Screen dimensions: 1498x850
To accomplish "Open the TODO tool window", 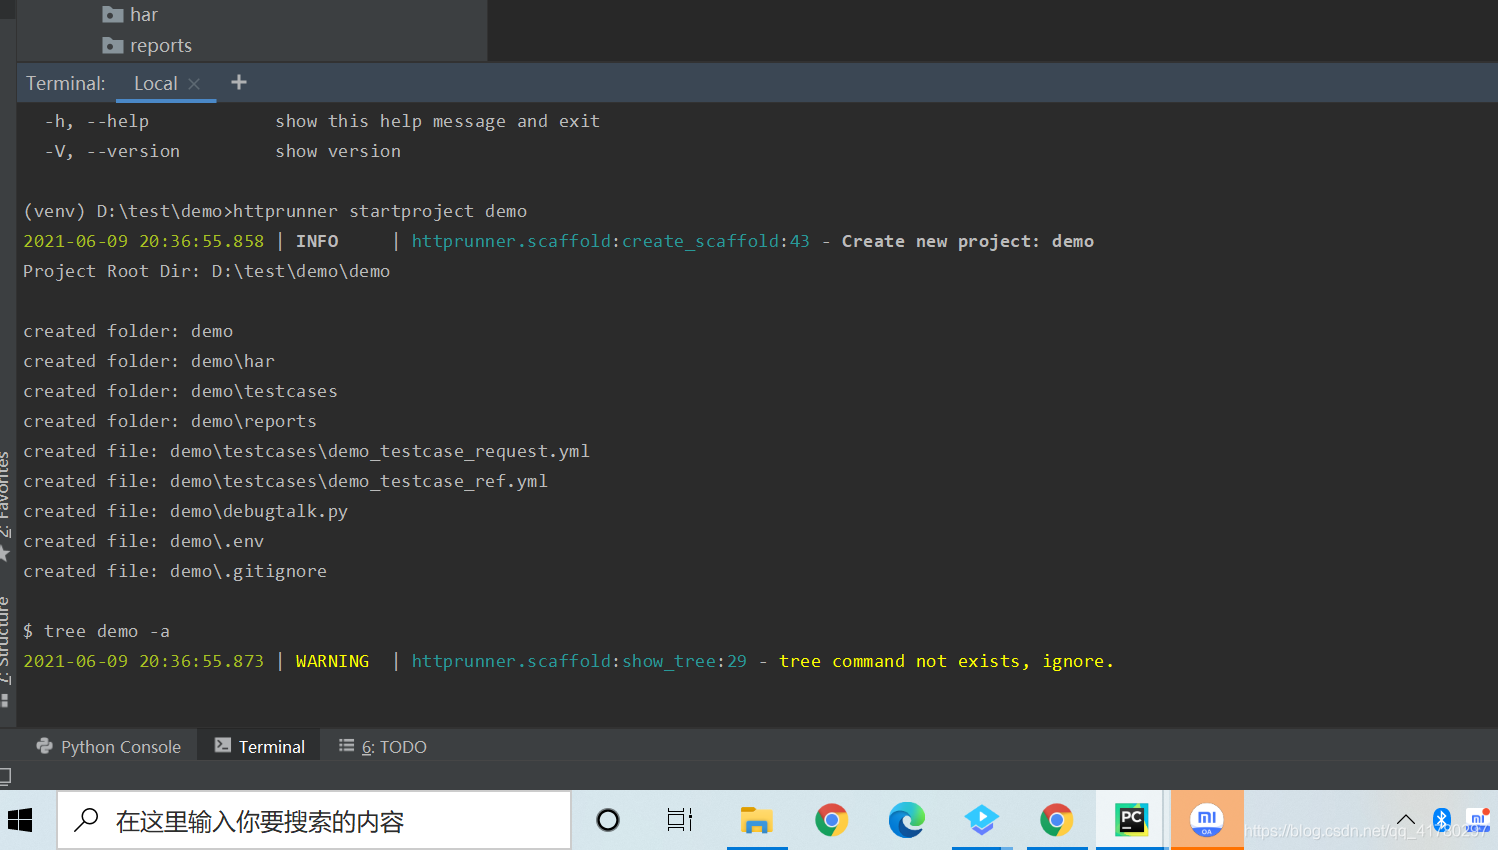I will (x=383, y=747).
